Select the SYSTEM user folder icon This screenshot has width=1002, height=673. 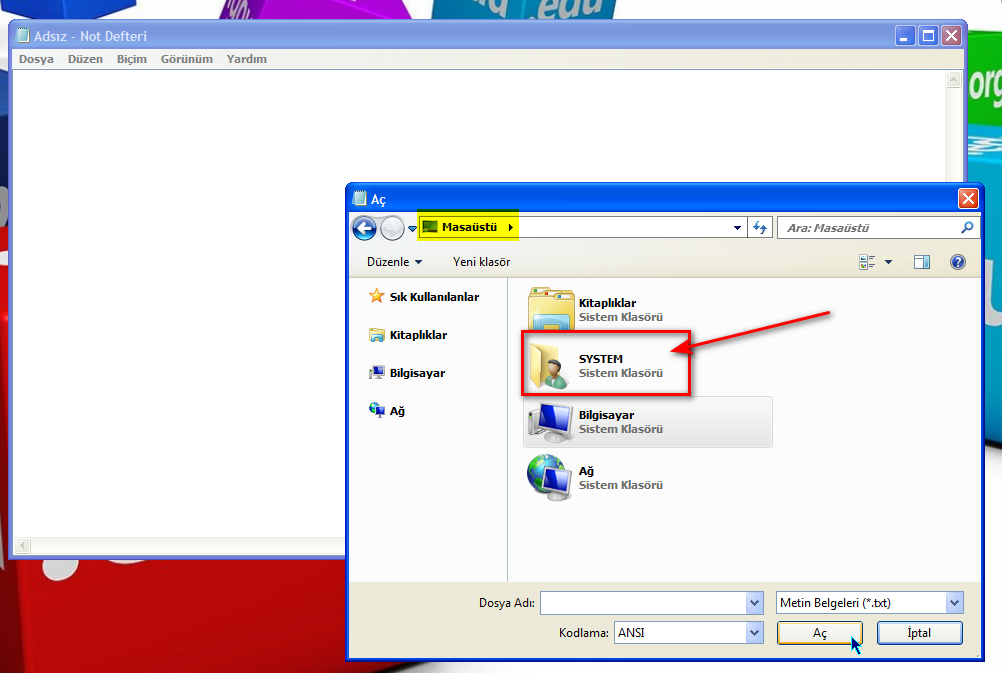[x=549, y=366]
